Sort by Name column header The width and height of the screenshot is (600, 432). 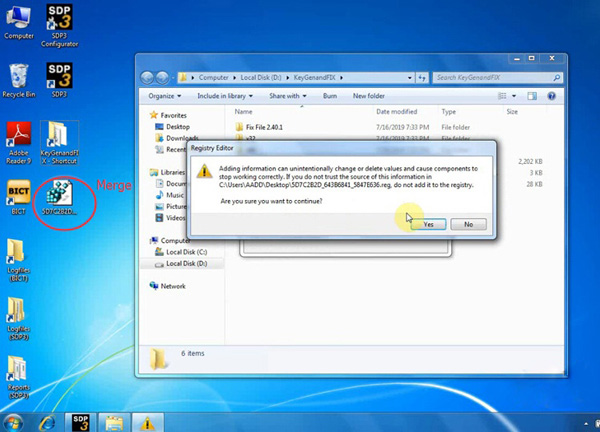click(243, 112)
